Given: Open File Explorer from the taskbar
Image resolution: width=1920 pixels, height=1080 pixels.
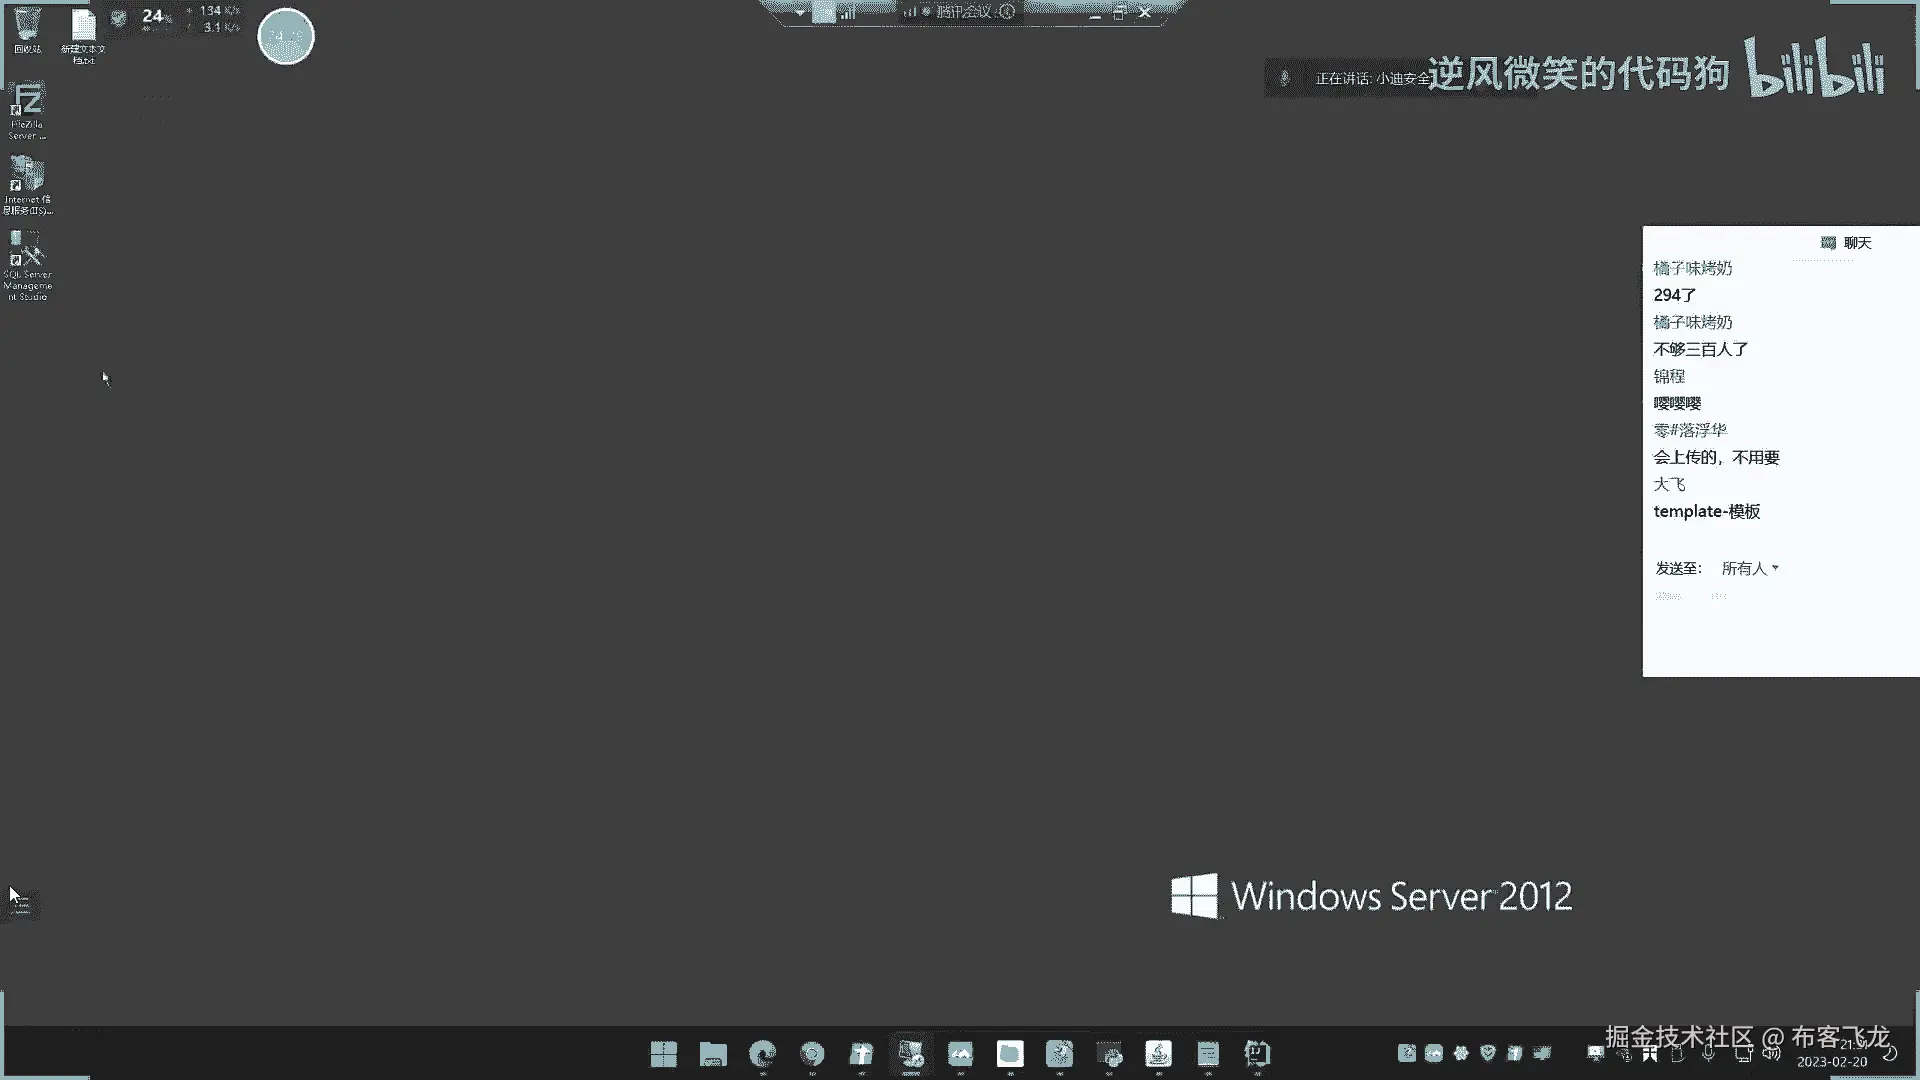Looking at the screenshot, I should tap(713, 1053).
